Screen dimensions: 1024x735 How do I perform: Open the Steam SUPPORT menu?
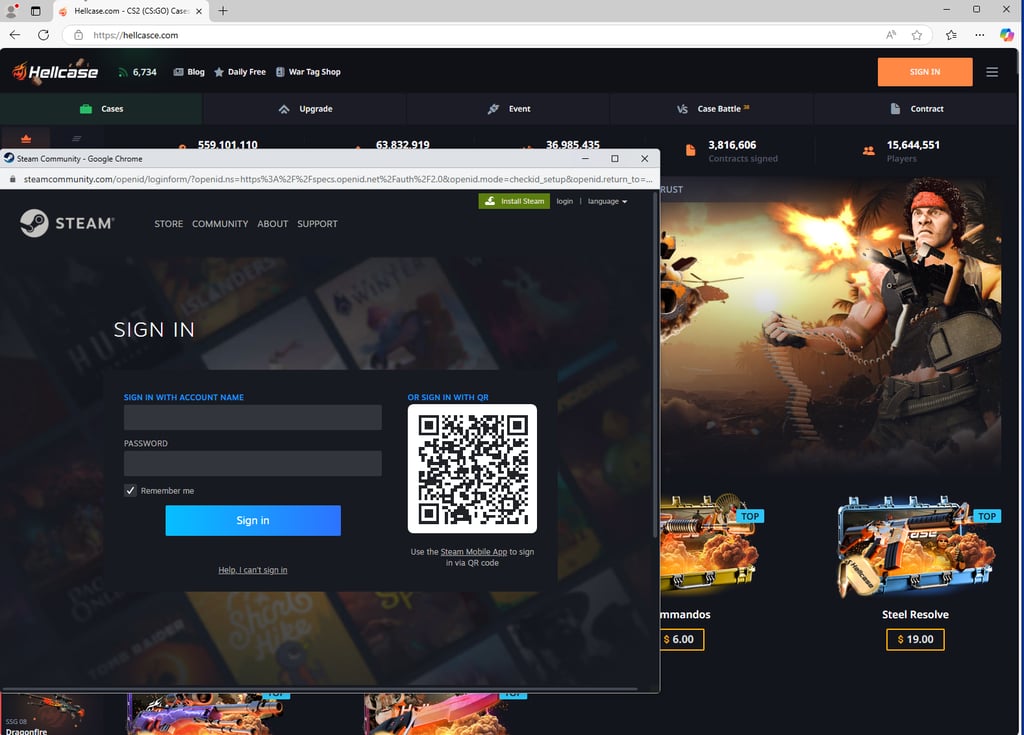point(317,223)
